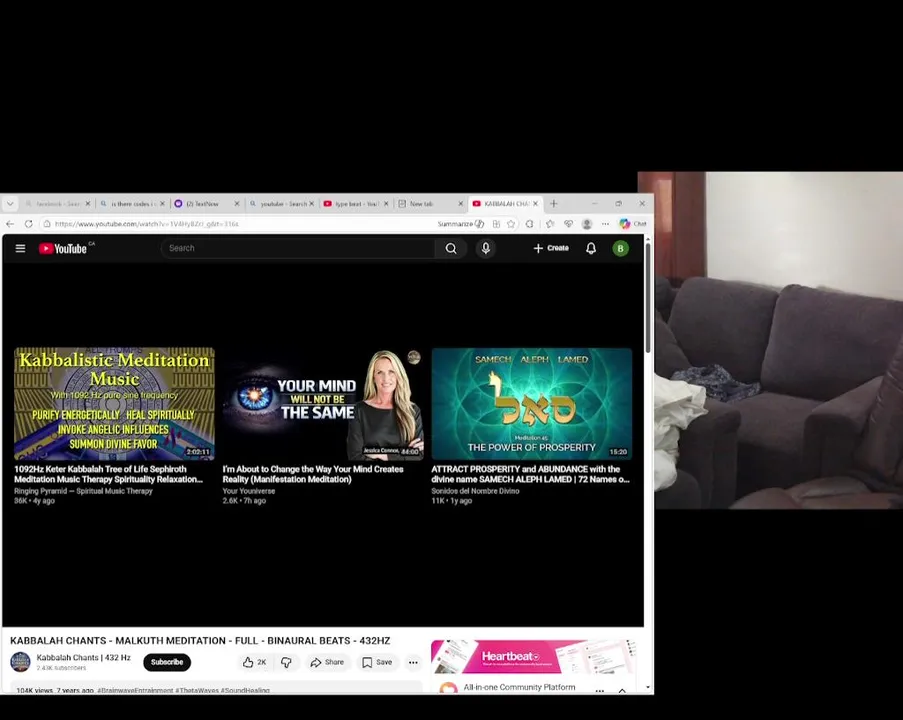Open the split screen icon in address bar
The height and width of the screenshot is (720, 903).
(x=496, y=223)
